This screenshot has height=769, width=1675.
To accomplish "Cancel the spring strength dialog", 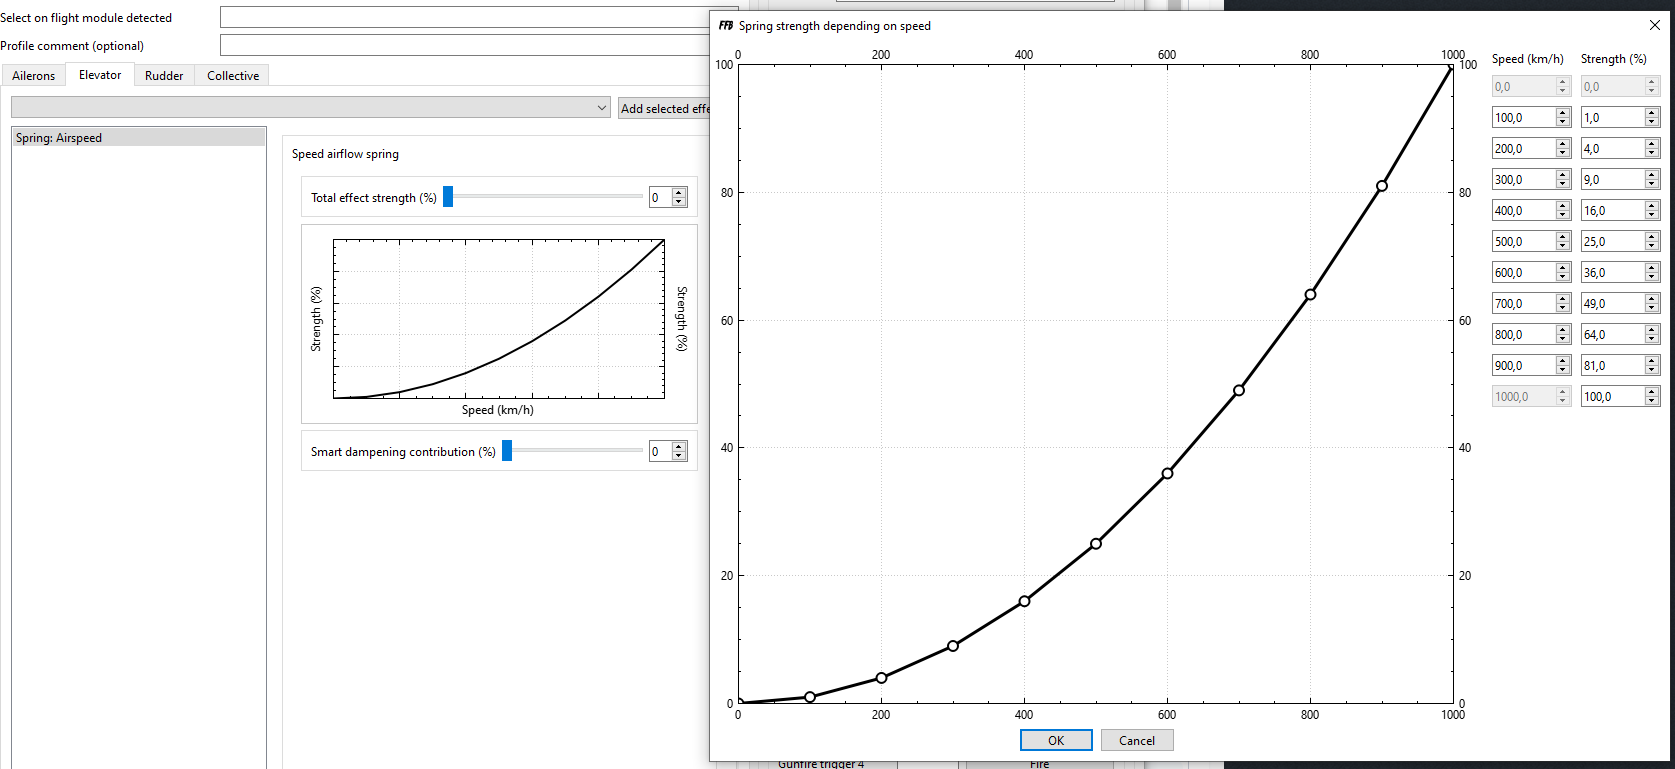I will pos(1137,740).
